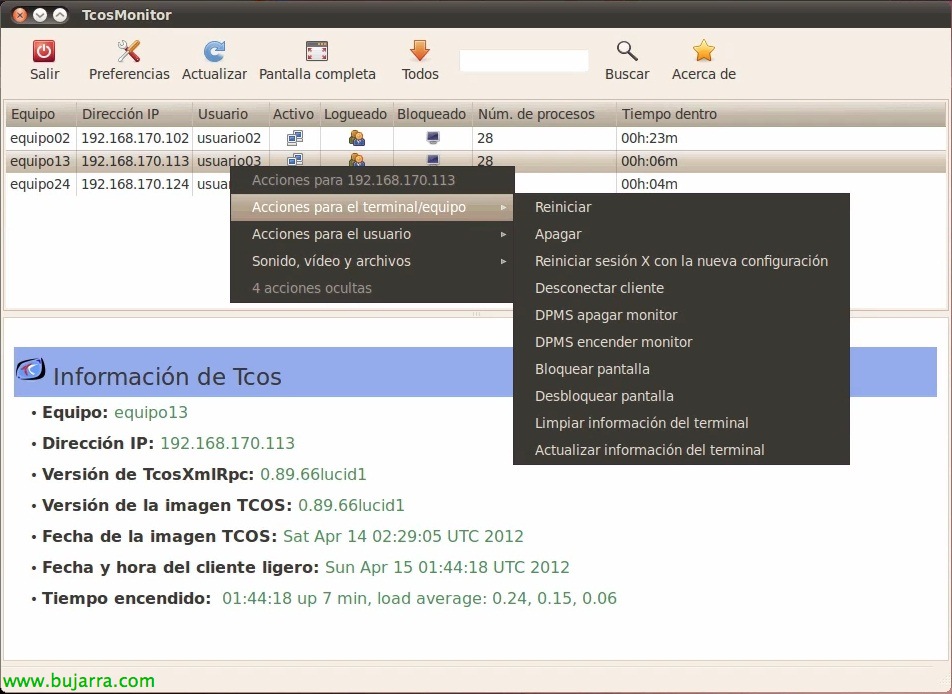Click the Versión de TcosXmlRpc value 0.89.66lucid1
The image size is (952, 694).
(313, 474)
